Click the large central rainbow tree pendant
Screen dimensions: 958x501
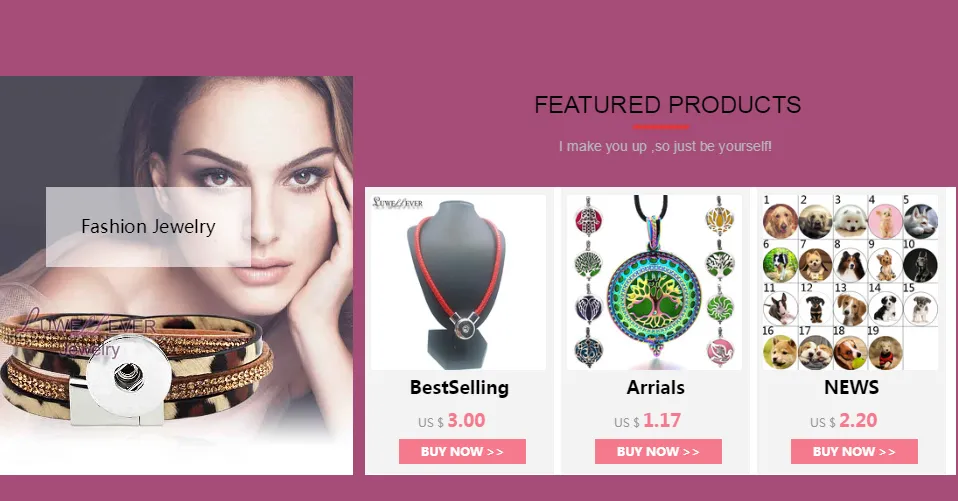654,286
